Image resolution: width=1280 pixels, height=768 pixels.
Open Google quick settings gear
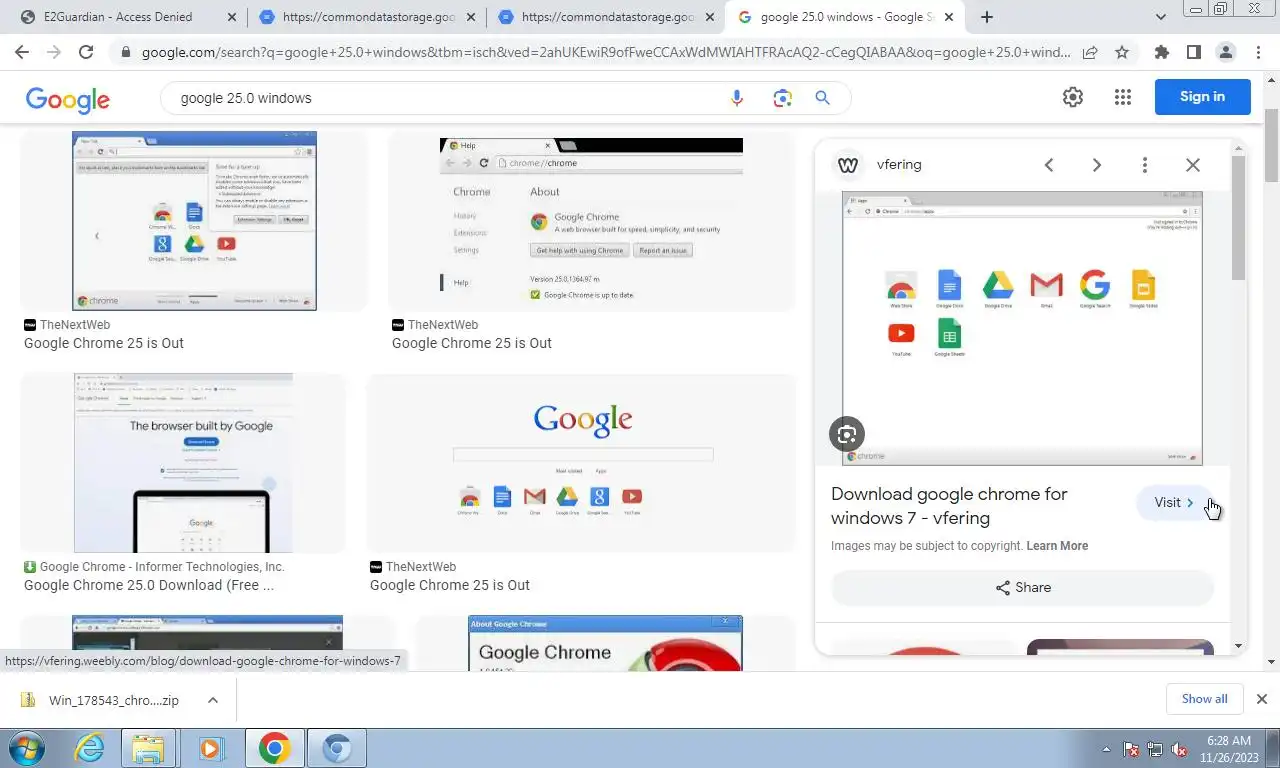(1073, 97)
